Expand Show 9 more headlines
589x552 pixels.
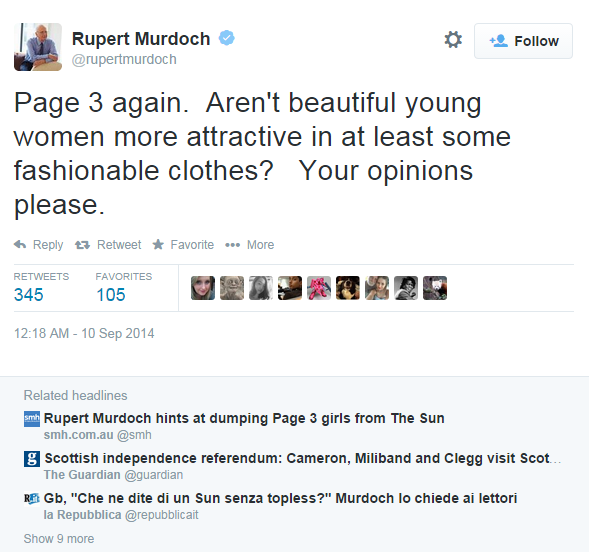(x=59, y=538)
